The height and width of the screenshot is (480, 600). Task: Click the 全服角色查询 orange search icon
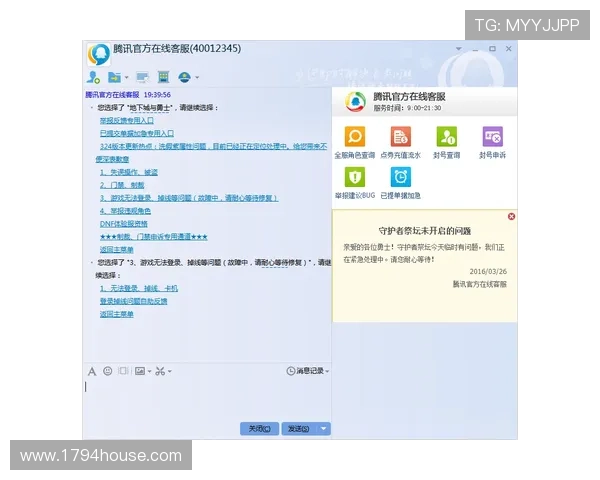pyautogui.click(x=355, y=136)
